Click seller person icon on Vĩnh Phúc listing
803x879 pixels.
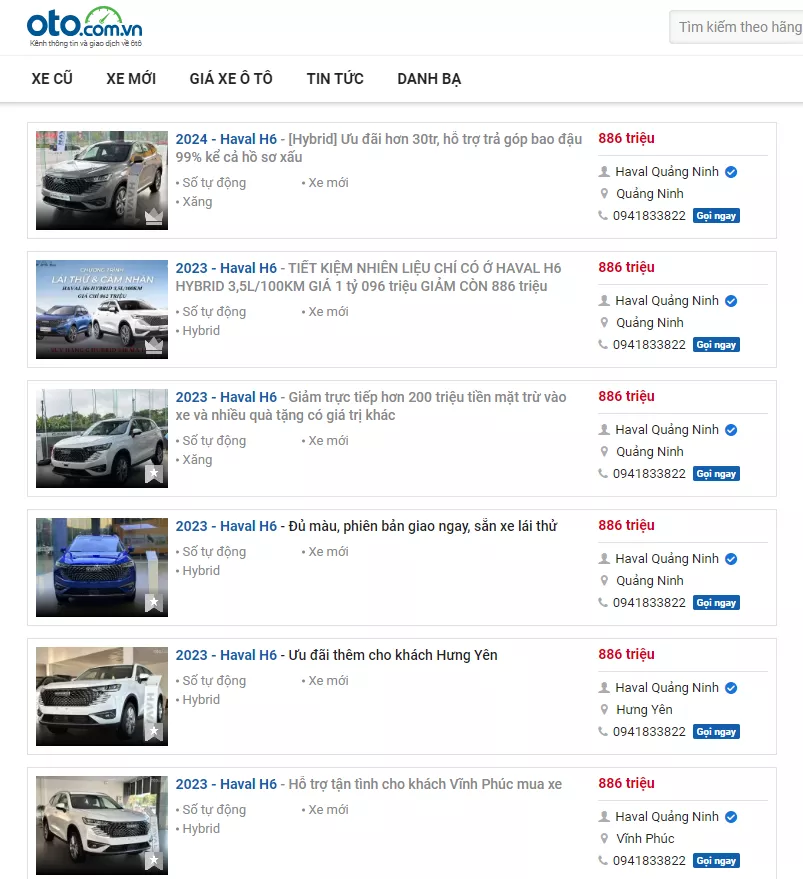point(604,816)
